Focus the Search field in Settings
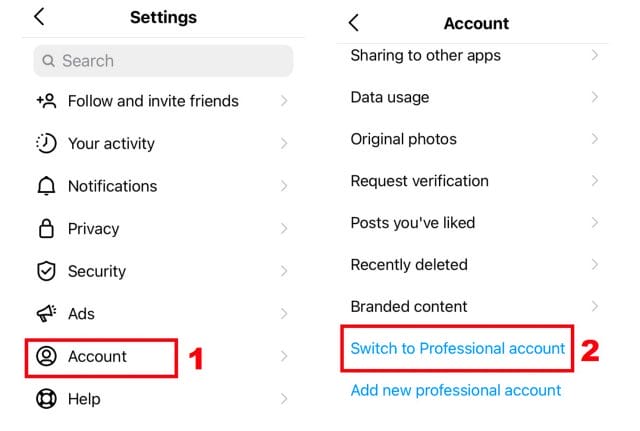Screen dimensions: 640x431 163,61
